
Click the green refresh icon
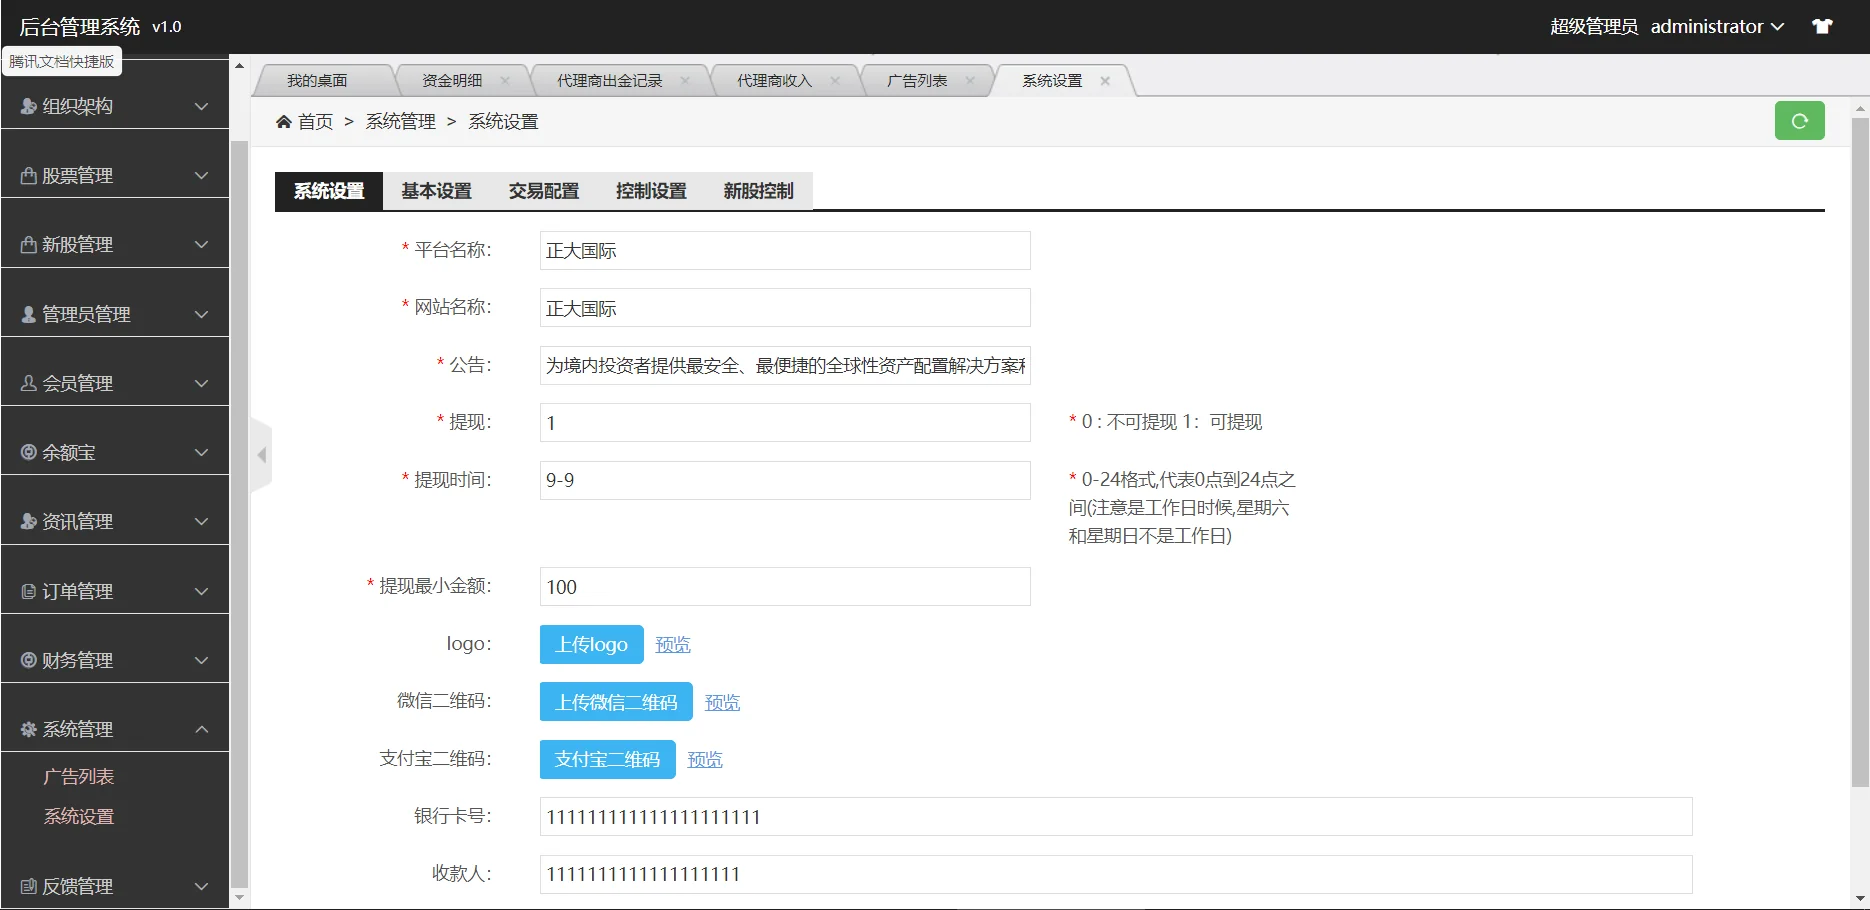(1799, 120)
